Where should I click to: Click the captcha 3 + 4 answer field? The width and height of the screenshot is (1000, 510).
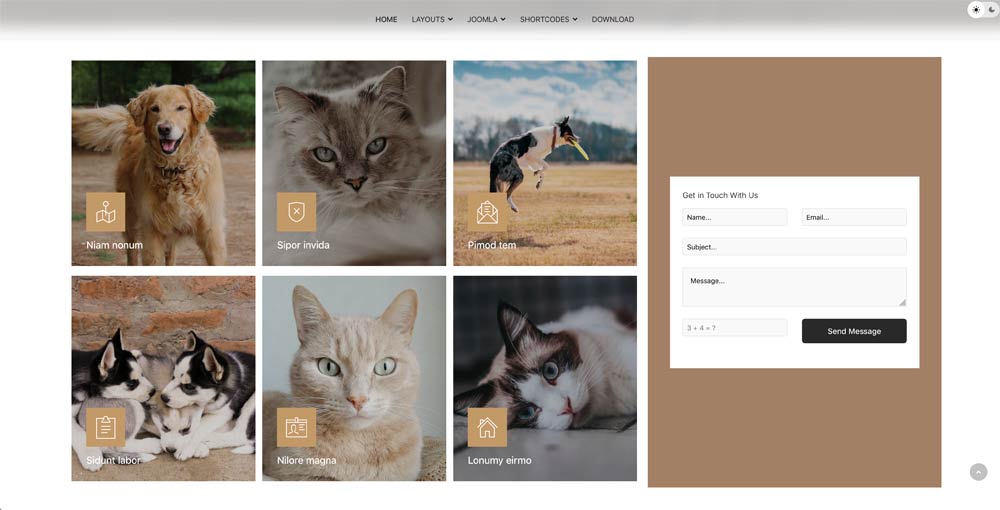click(734, 328)
